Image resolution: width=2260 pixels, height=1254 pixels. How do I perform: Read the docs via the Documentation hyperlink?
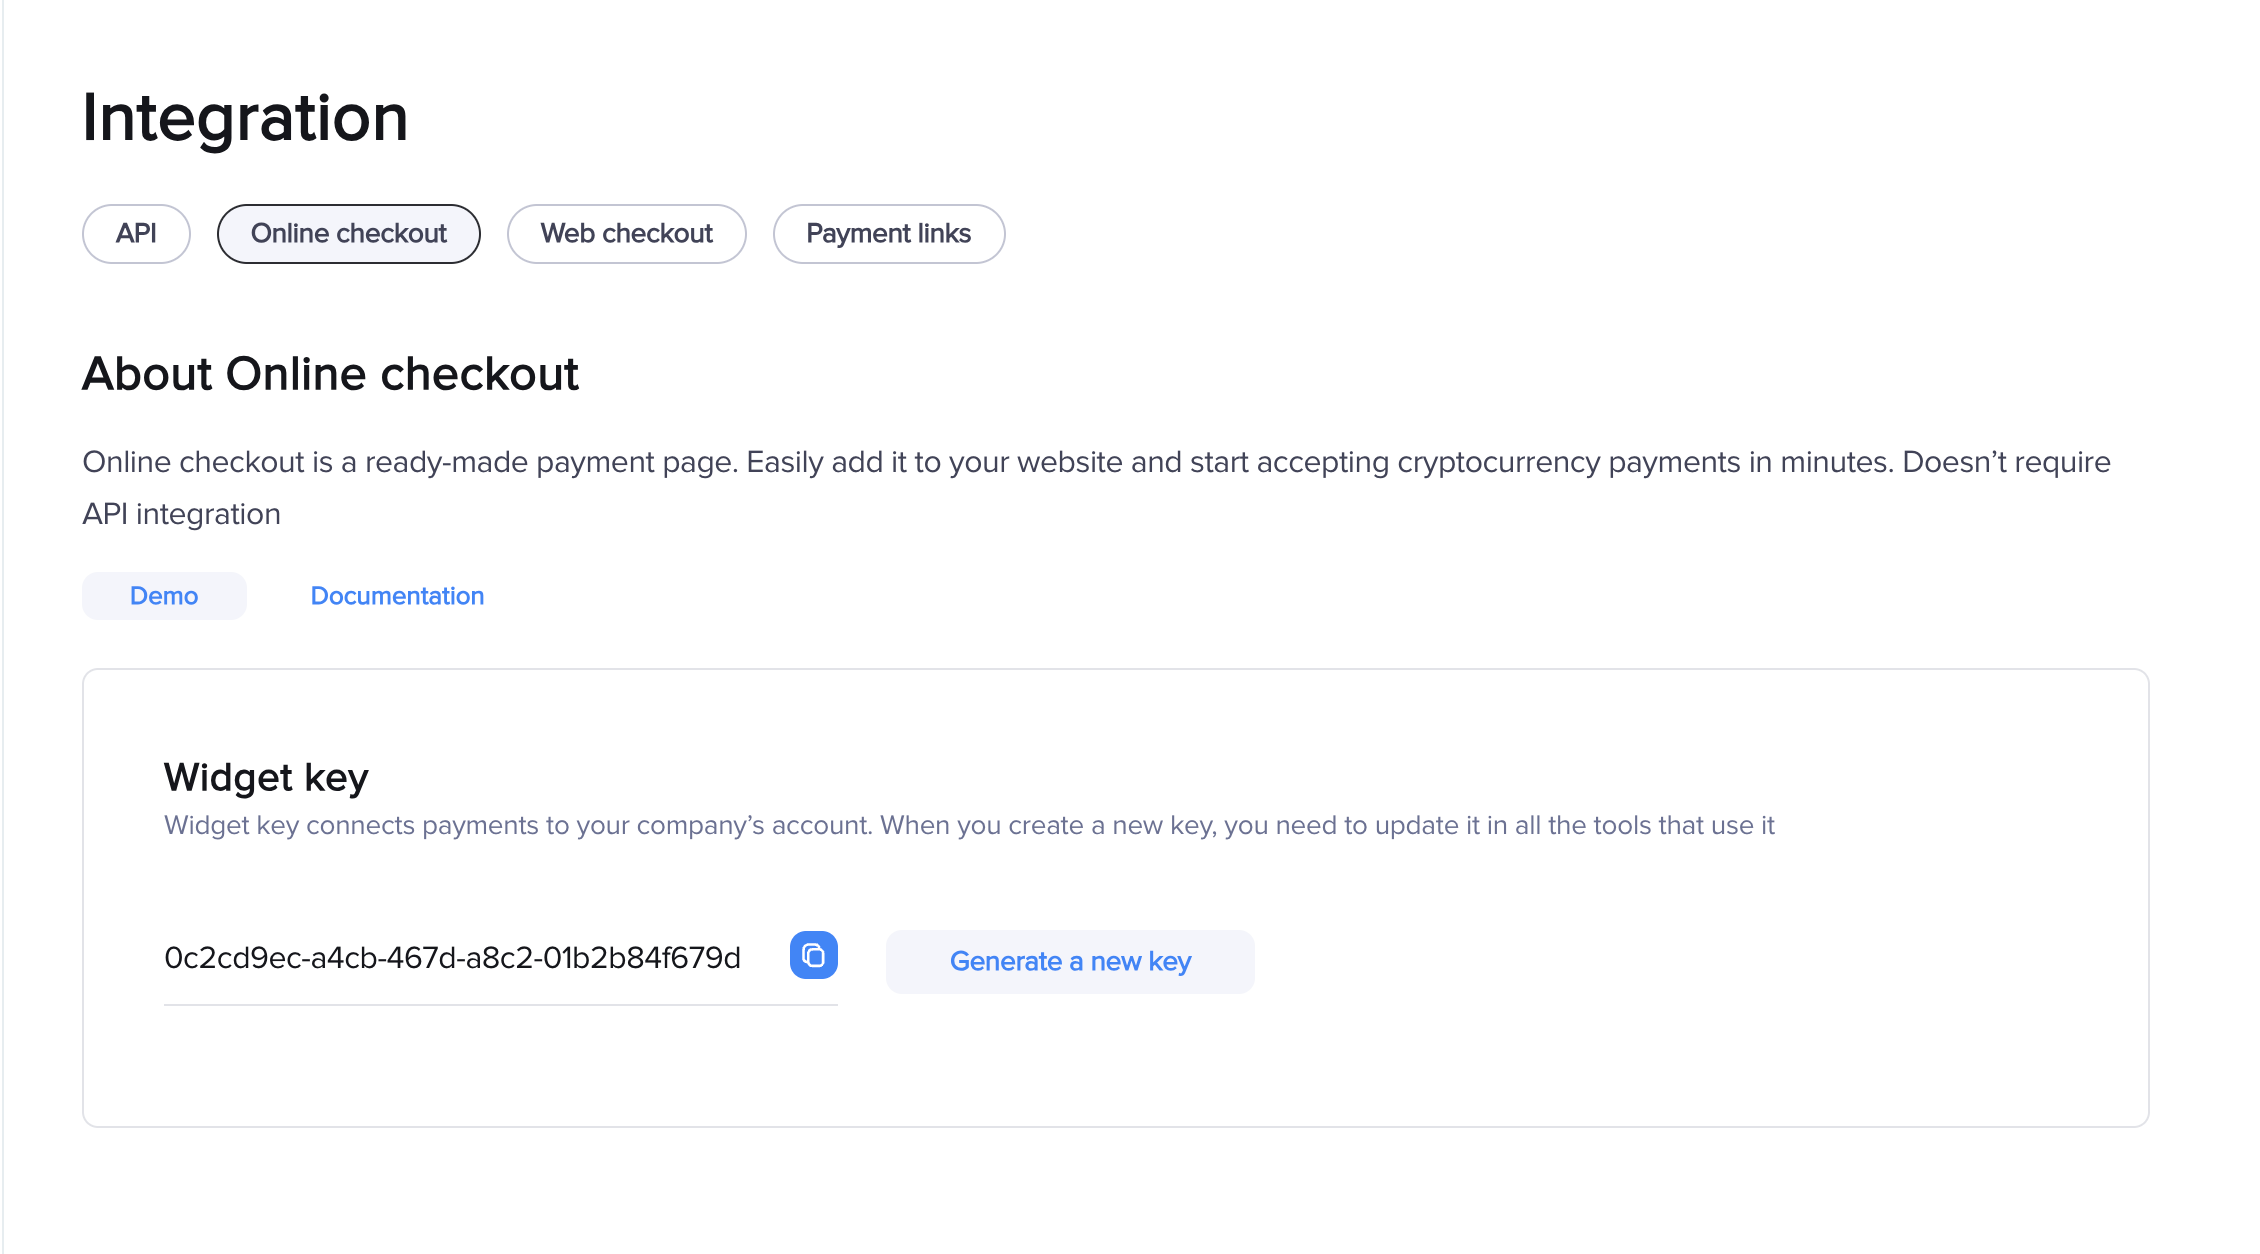[397, 596]
